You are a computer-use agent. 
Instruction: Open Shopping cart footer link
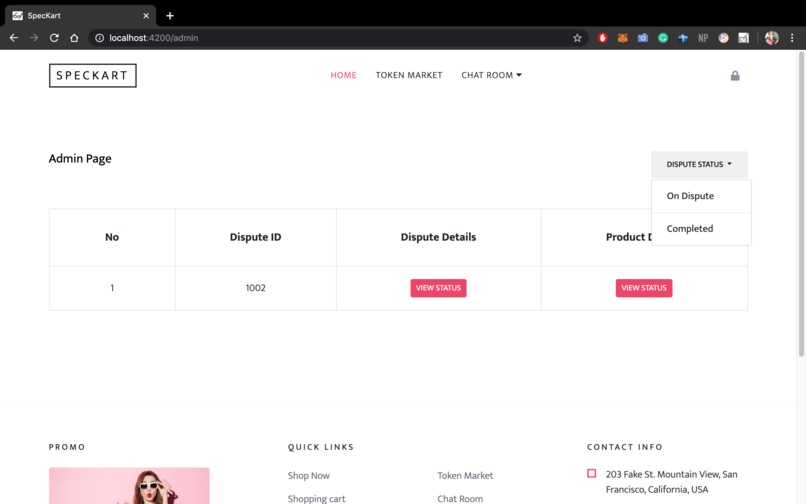coord(317,498)
